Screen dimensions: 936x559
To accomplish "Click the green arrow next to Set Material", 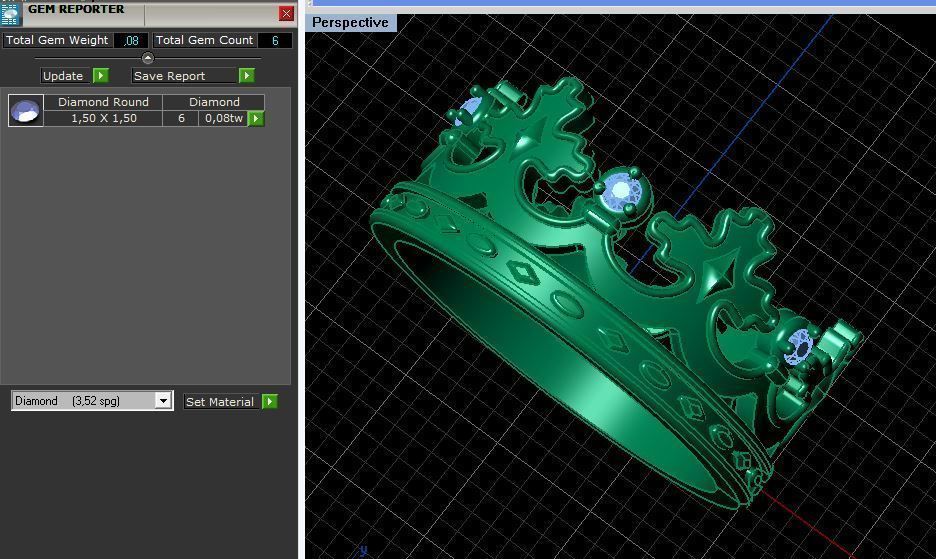I will (270, 401).
